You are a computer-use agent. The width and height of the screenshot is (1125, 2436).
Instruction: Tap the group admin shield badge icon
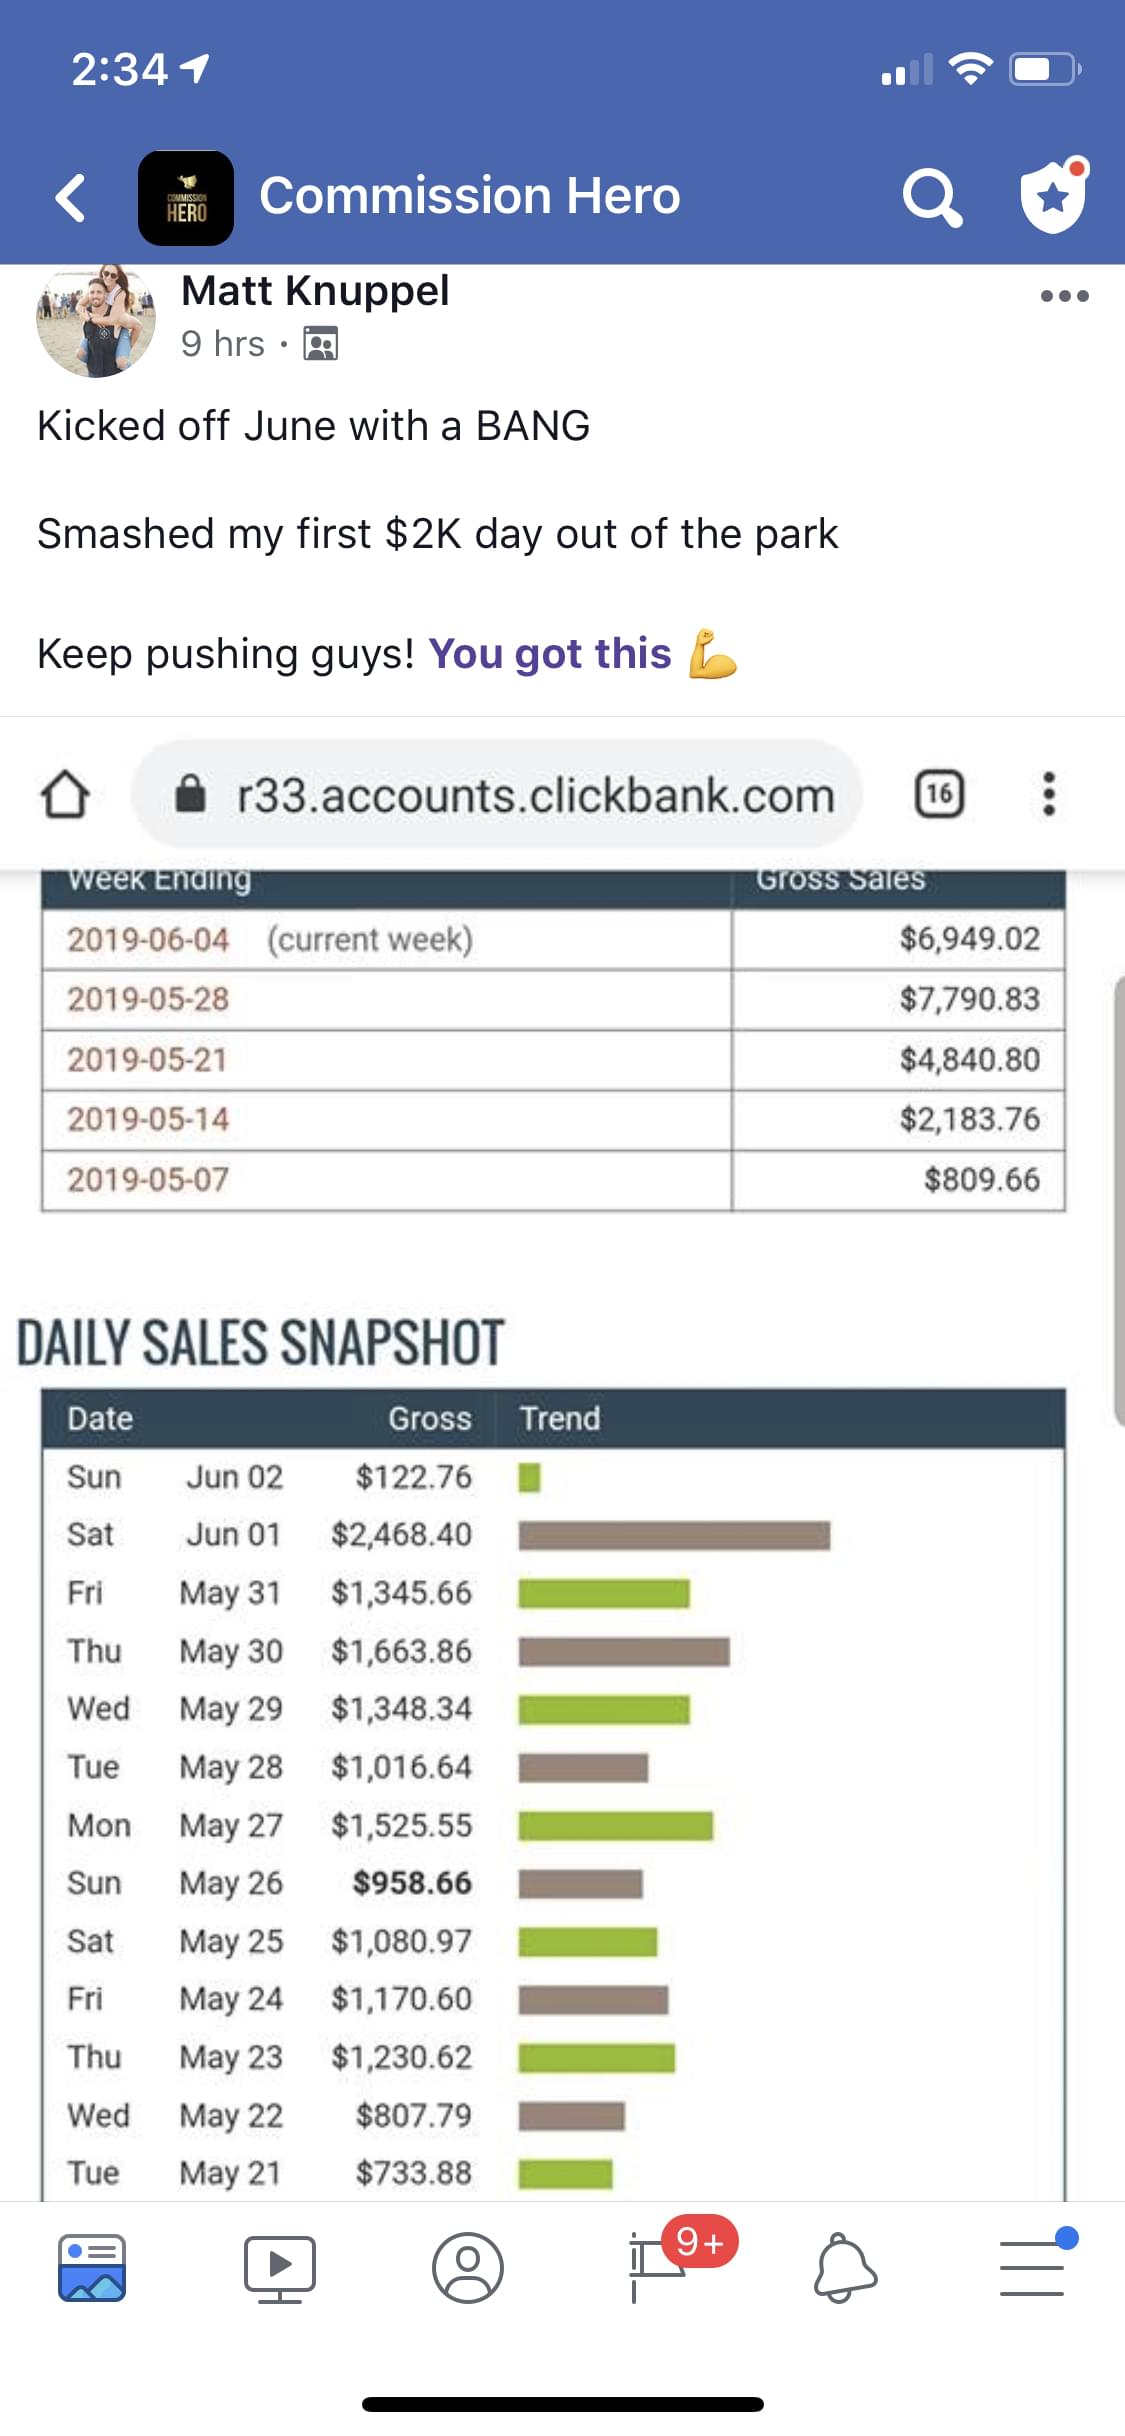(1052, 195)
